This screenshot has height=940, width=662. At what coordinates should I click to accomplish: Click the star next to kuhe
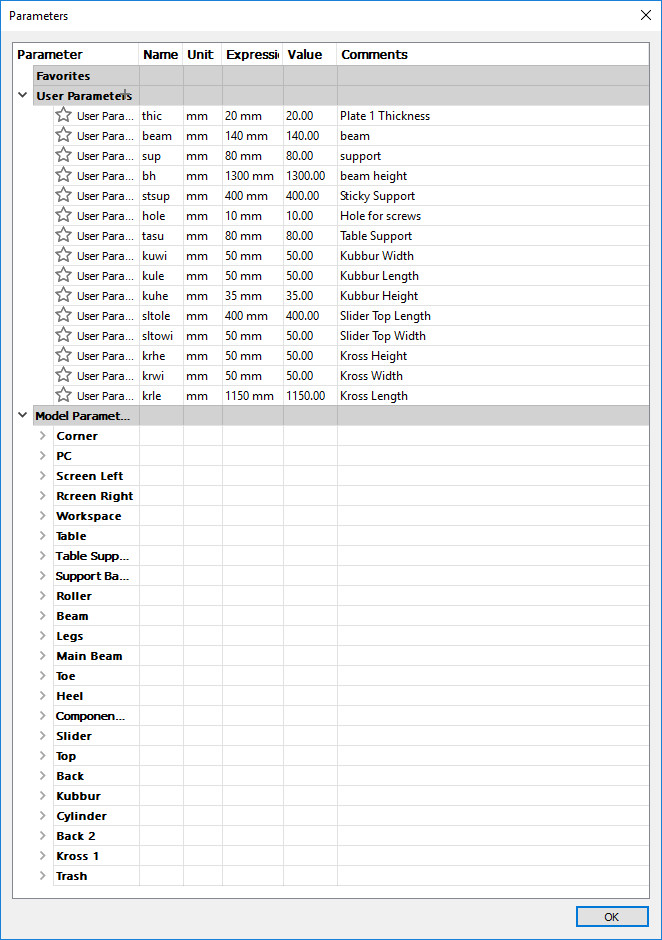[63, 295]
